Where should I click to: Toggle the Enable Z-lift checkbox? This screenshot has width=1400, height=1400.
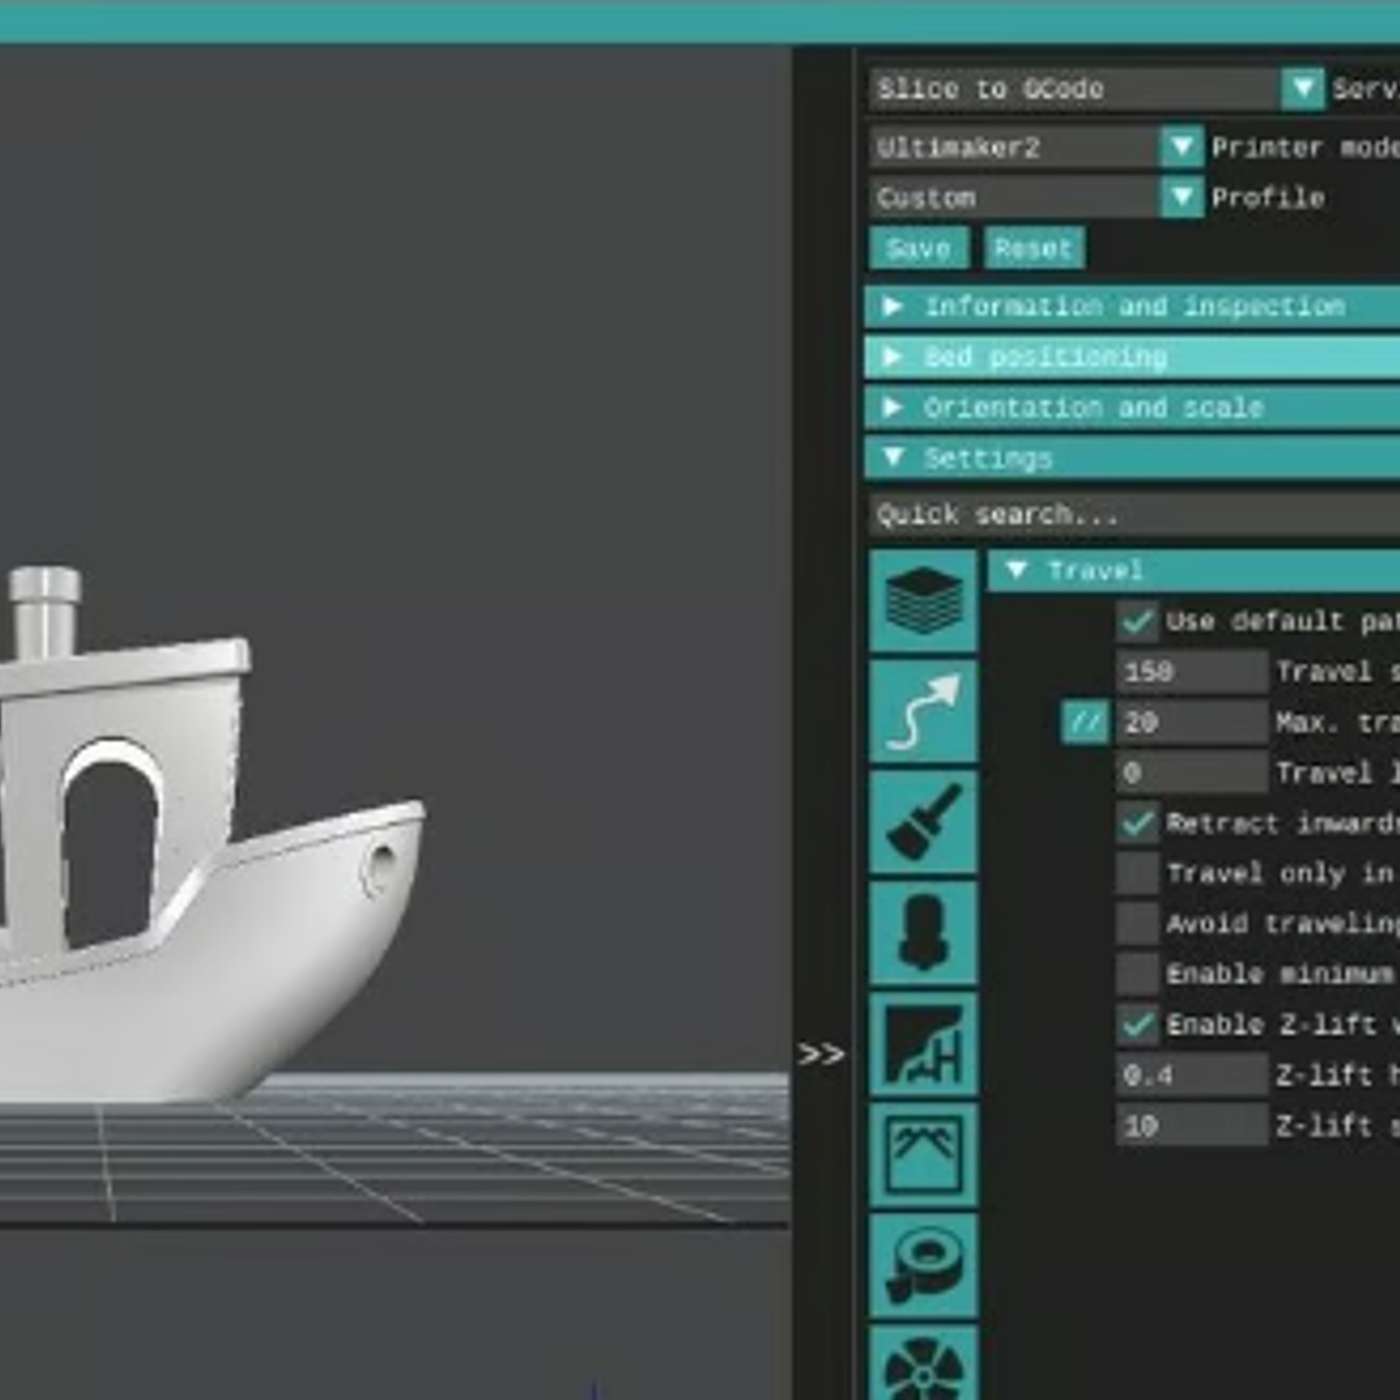1138,1024
